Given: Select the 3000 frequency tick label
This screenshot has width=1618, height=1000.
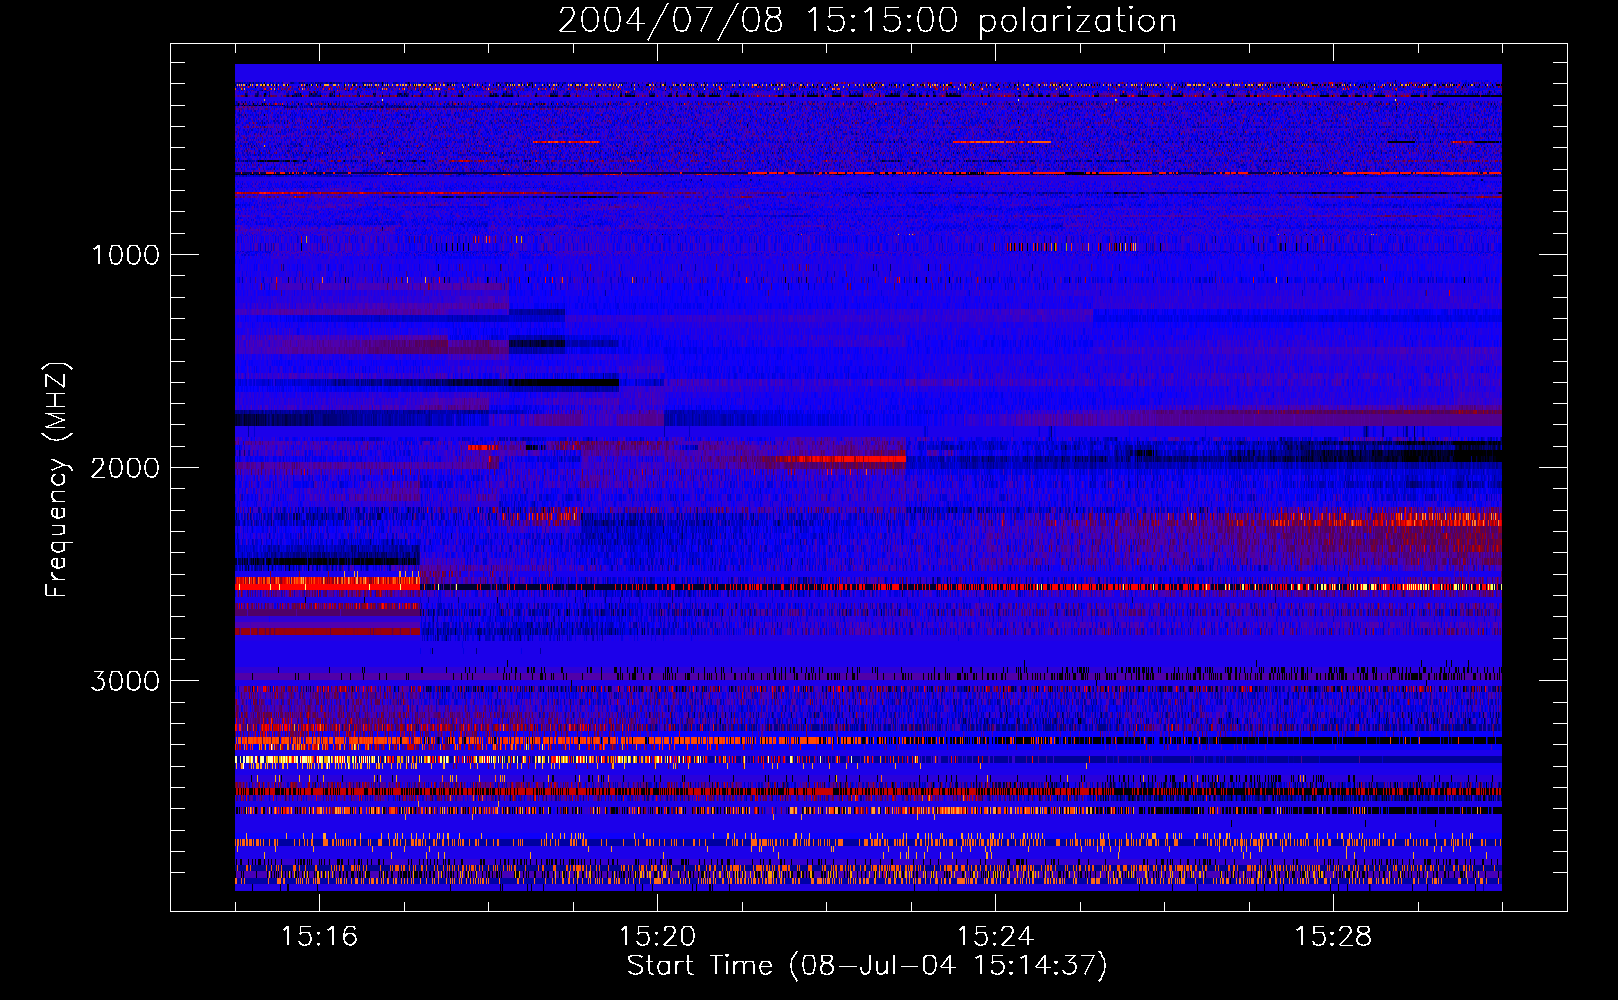Looking at the screenshot, I should tap(125, 681).
